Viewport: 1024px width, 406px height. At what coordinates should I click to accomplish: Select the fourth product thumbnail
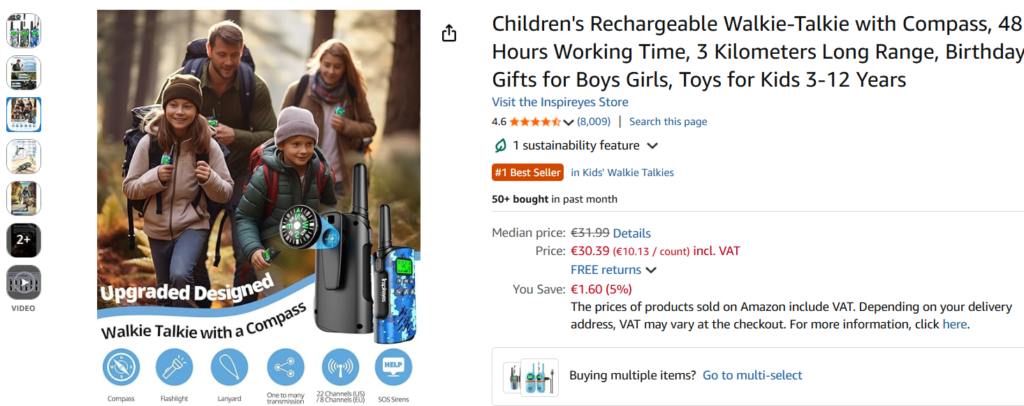point(24,156)
